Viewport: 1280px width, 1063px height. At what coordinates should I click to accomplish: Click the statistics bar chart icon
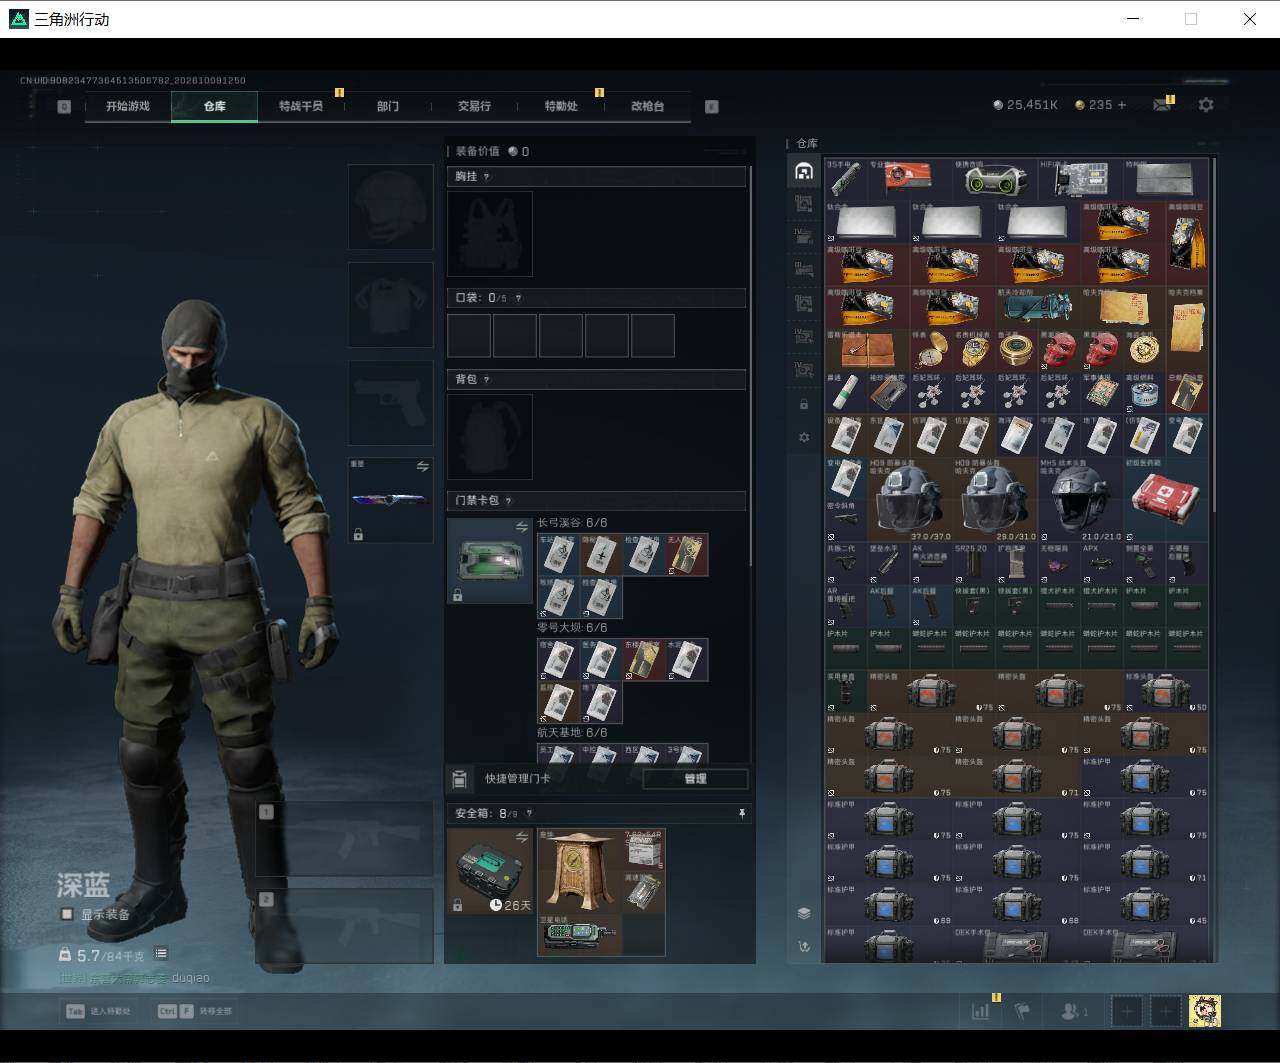(x=980, y=1011)
